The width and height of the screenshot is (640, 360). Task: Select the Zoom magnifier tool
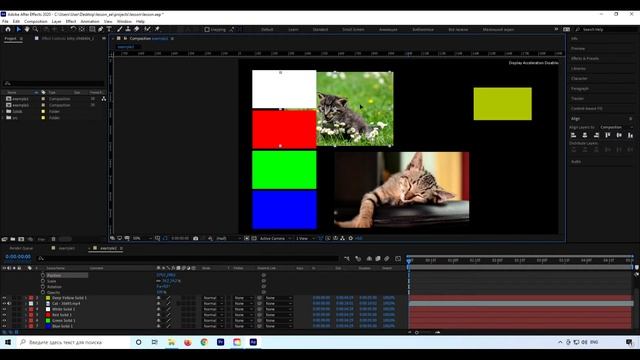pyautogui.click(x=36, y=29)
